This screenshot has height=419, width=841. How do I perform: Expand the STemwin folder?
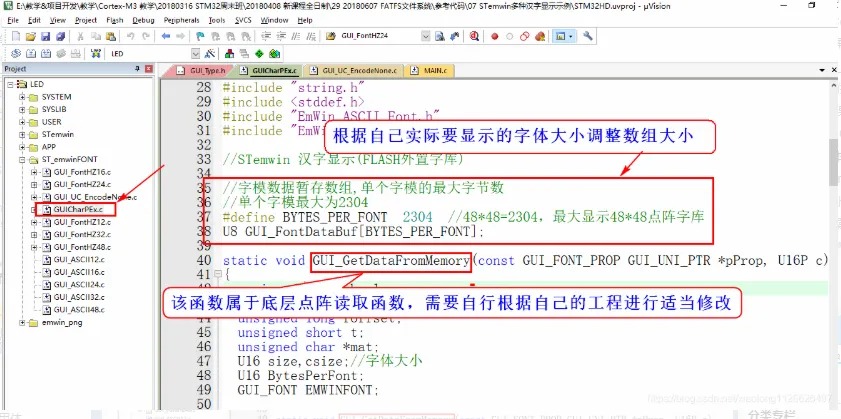pos(23,134)
